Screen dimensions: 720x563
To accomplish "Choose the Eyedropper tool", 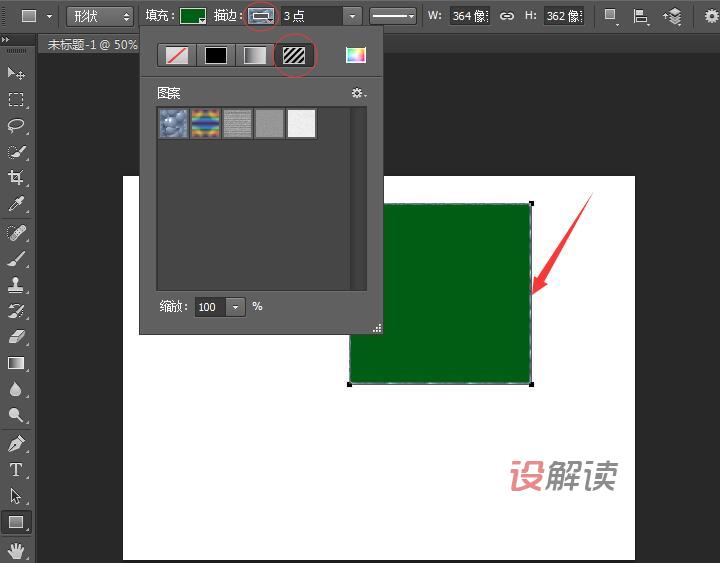I will coord(16,204).
